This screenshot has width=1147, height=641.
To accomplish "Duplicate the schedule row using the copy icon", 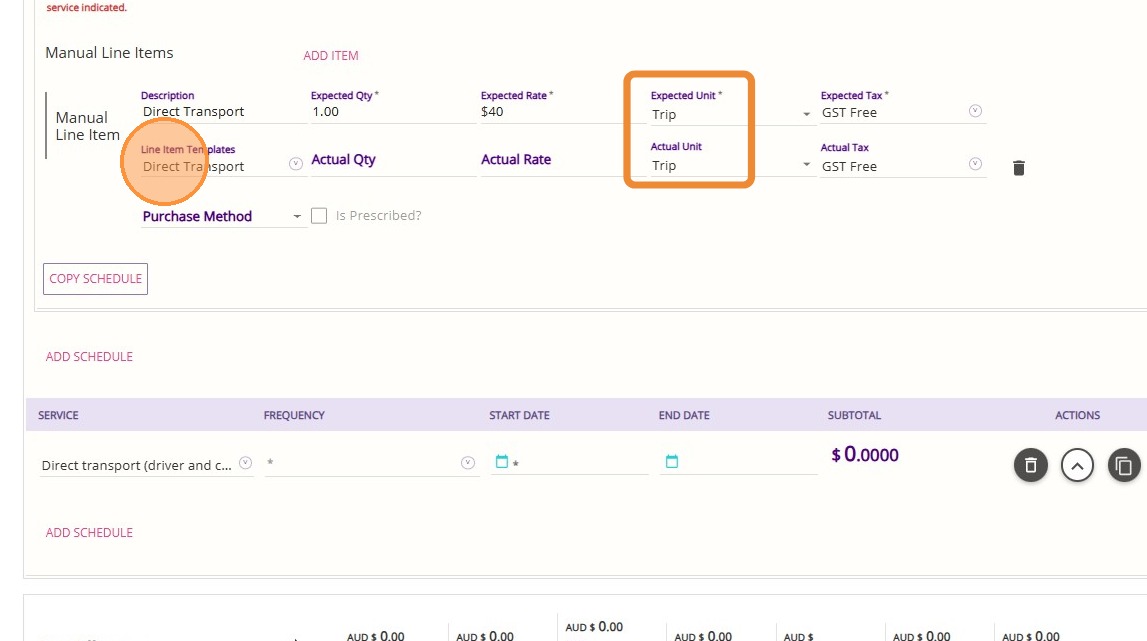I will [1123, 465].
